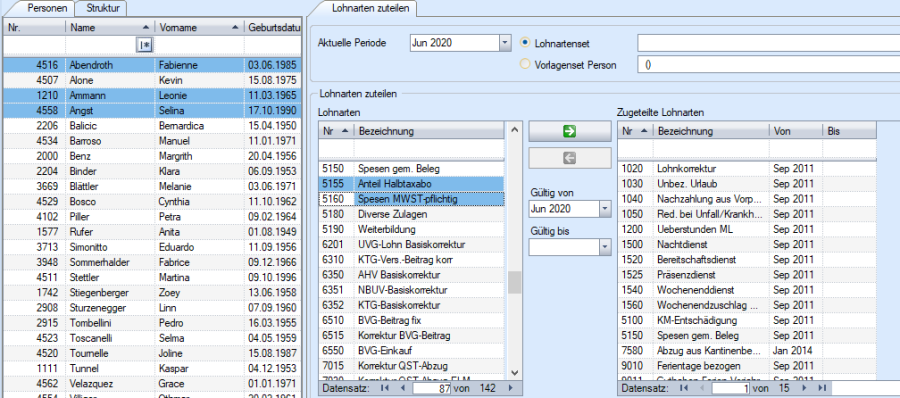Select Lohnart 5180 Diverse Zulagen
The image size is (900, 398).
[x=412, y=214]
